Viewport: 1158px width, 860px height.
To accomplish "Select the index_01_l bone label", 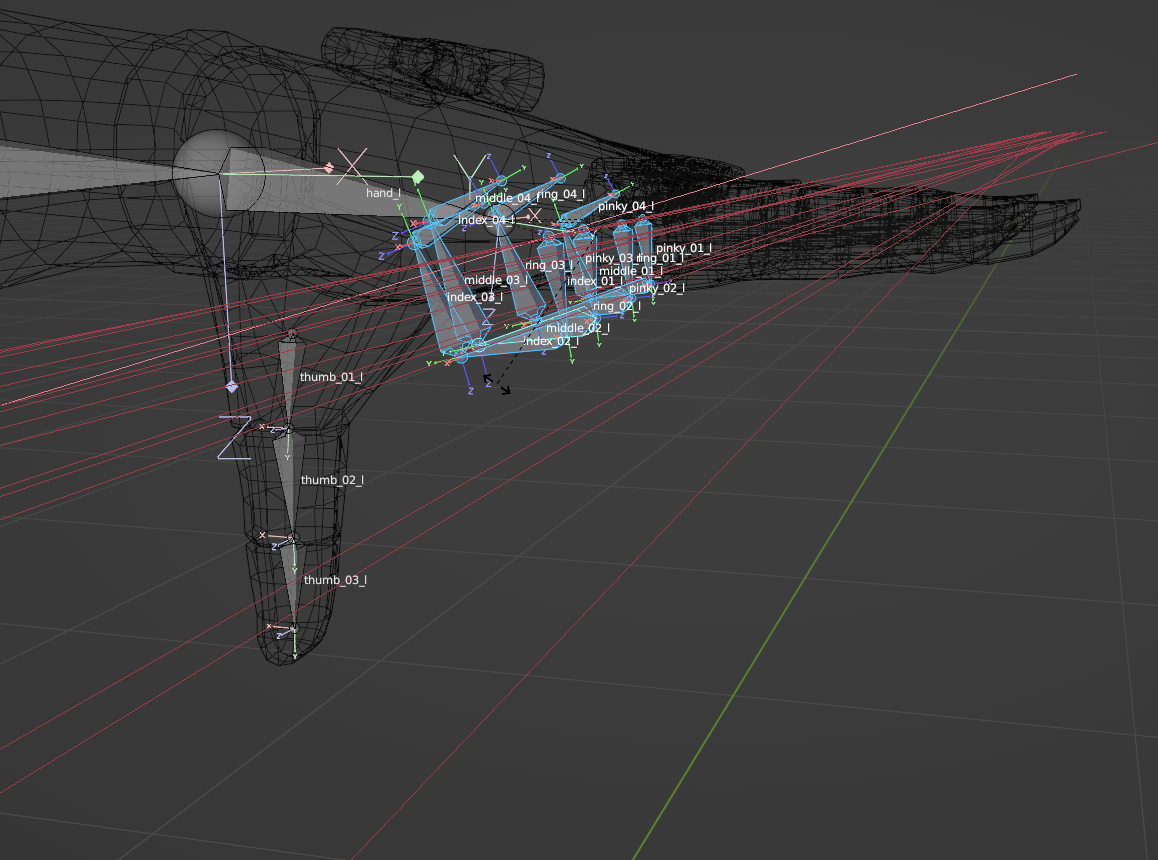I will [x=595, y=281].
